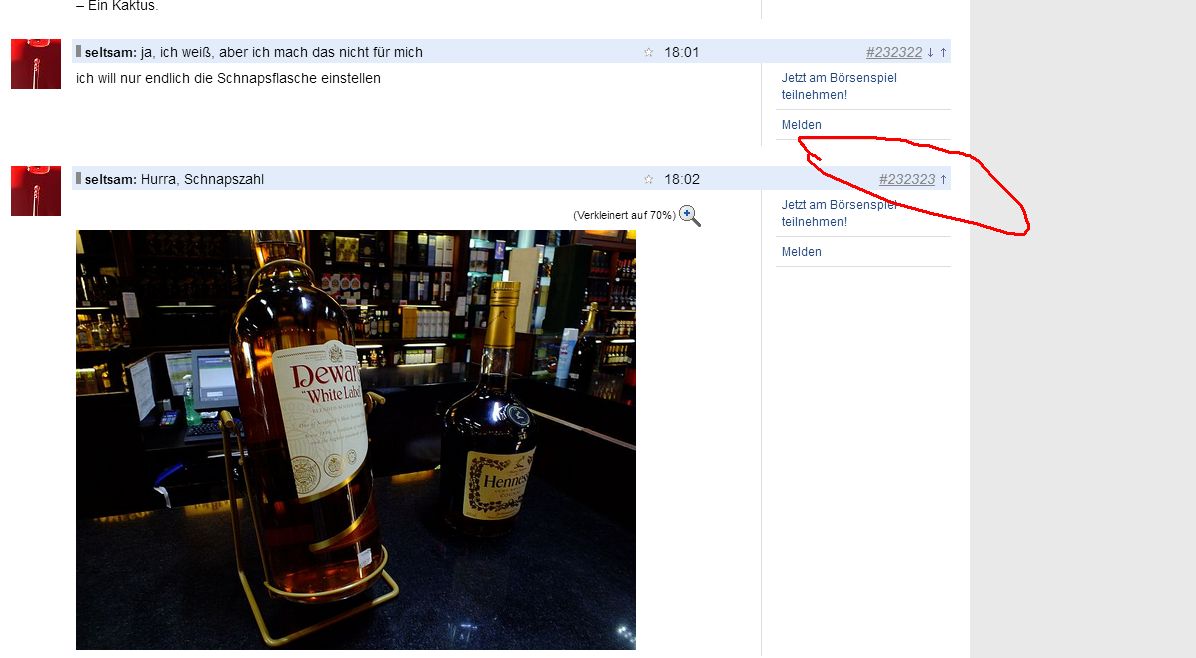The width and height of the screenshot is (1196, 658).
Task: Open seltsam username on the 18:01 post
Action: click(111, 53)
